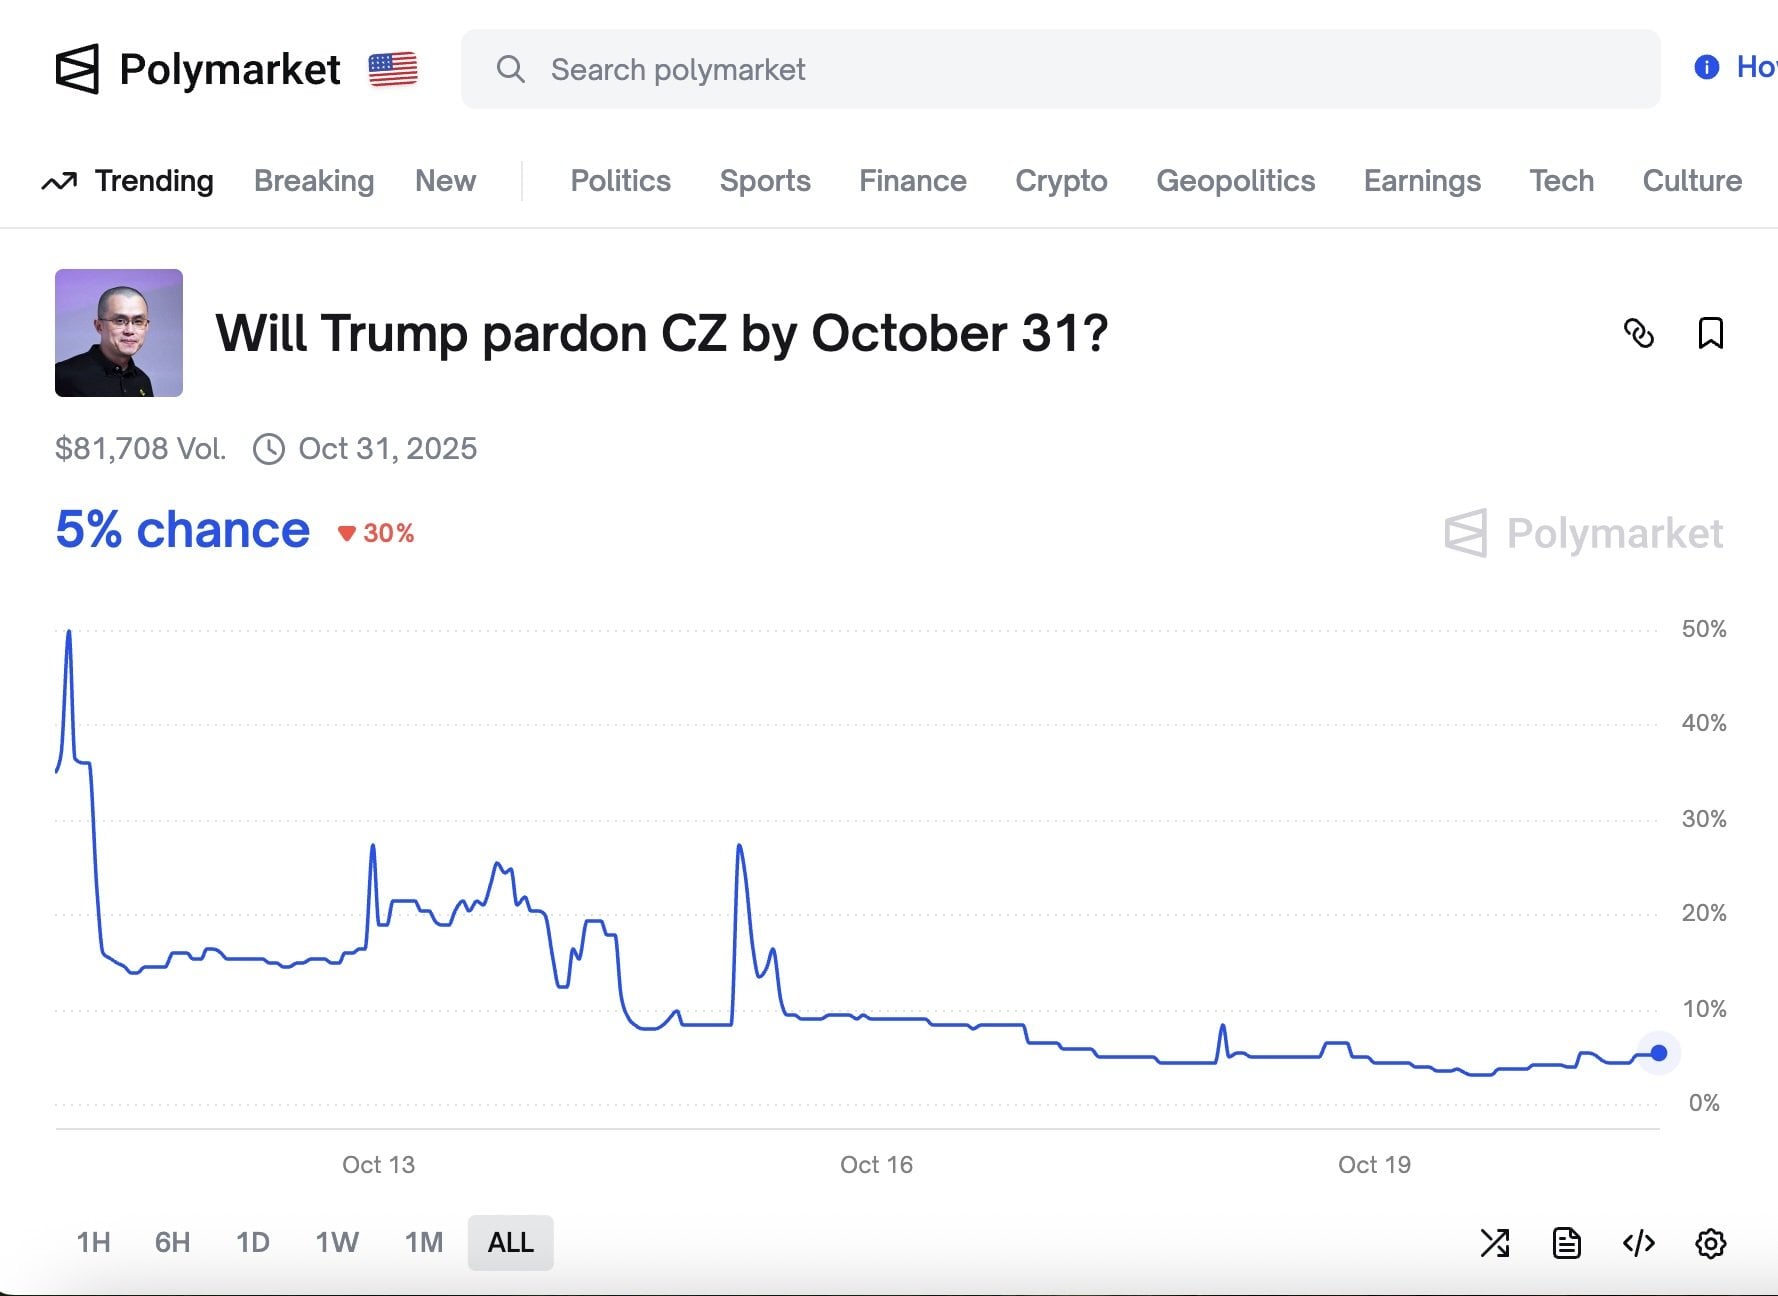Click the latest price dot on chart
Screen dimensions: 1778x1296
click(x=1658, y=1053)
